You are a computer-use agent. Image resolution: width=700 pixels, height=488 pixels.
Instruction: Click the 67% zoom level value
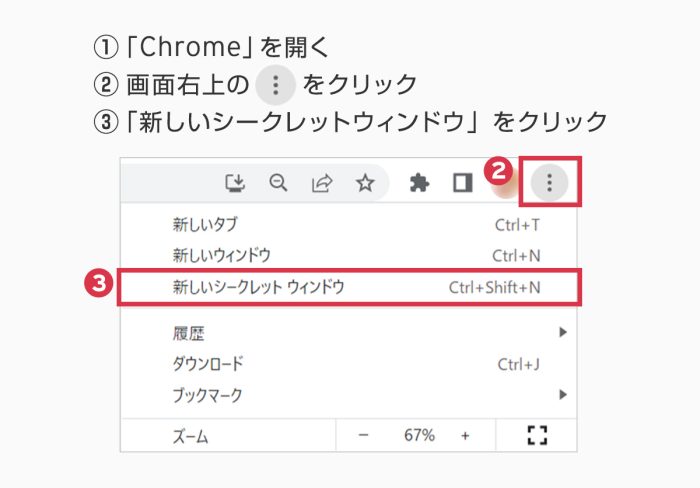pyautogui.click(x=419, y=435)
